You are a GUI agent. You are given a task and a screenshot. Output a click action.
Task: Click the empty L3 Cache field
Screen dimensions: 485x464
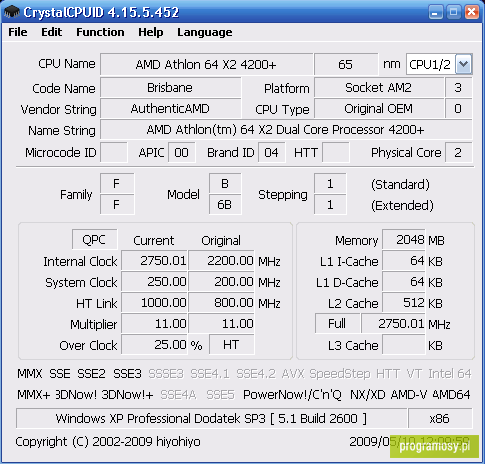404,345
